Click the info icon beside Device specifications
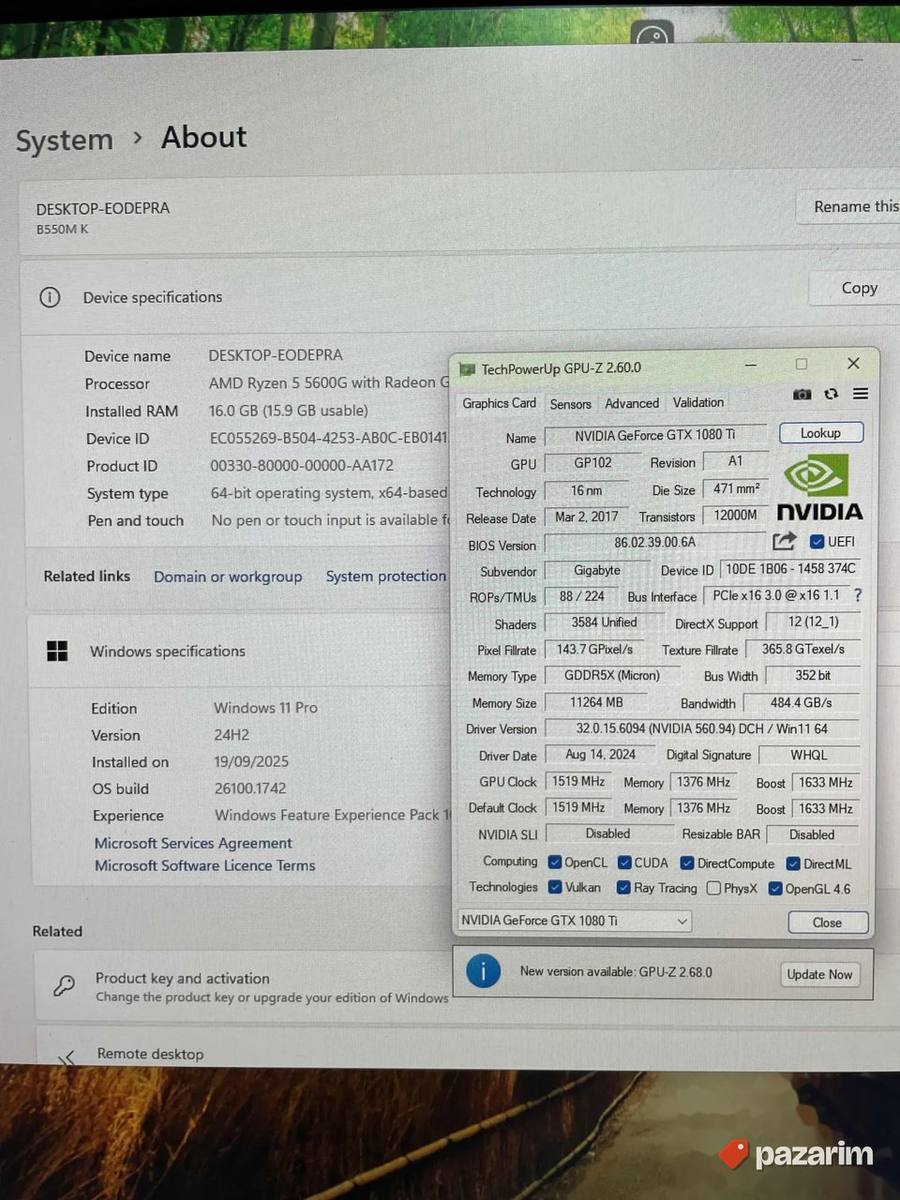 click(50, 297)
